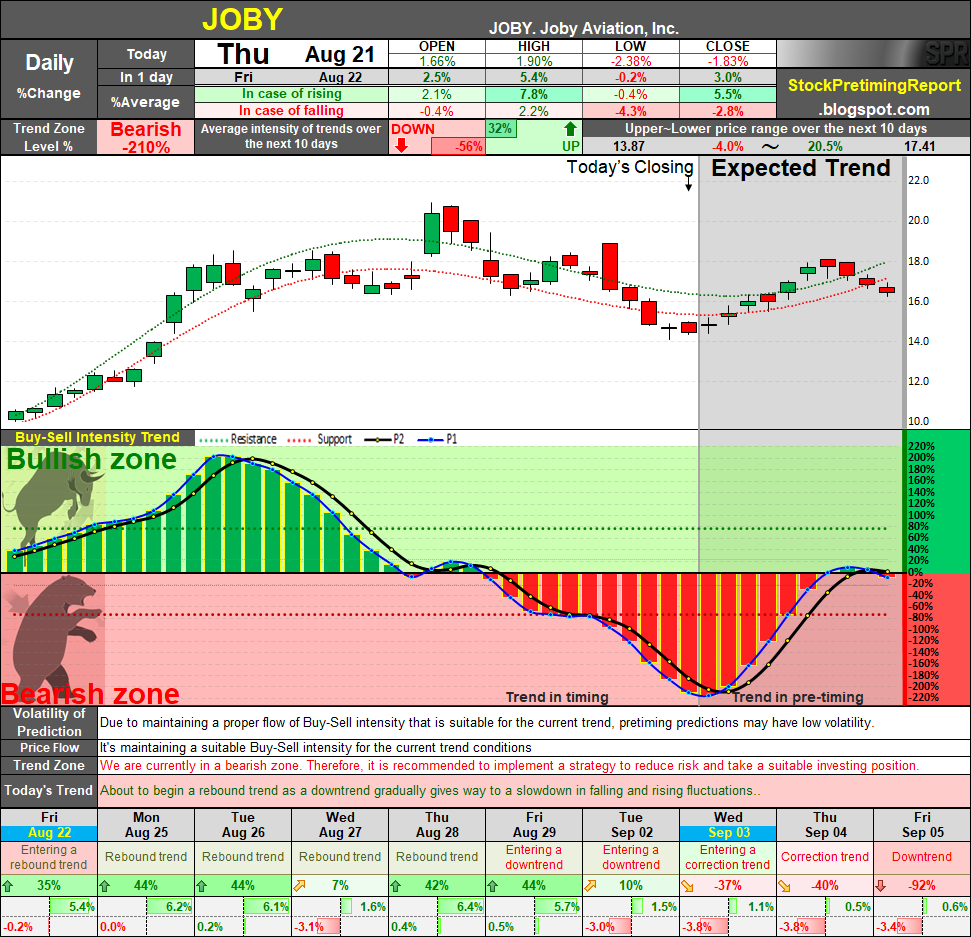Click the P1 legend entry
The height and width of the screenshot is (937, 971).
437,439
